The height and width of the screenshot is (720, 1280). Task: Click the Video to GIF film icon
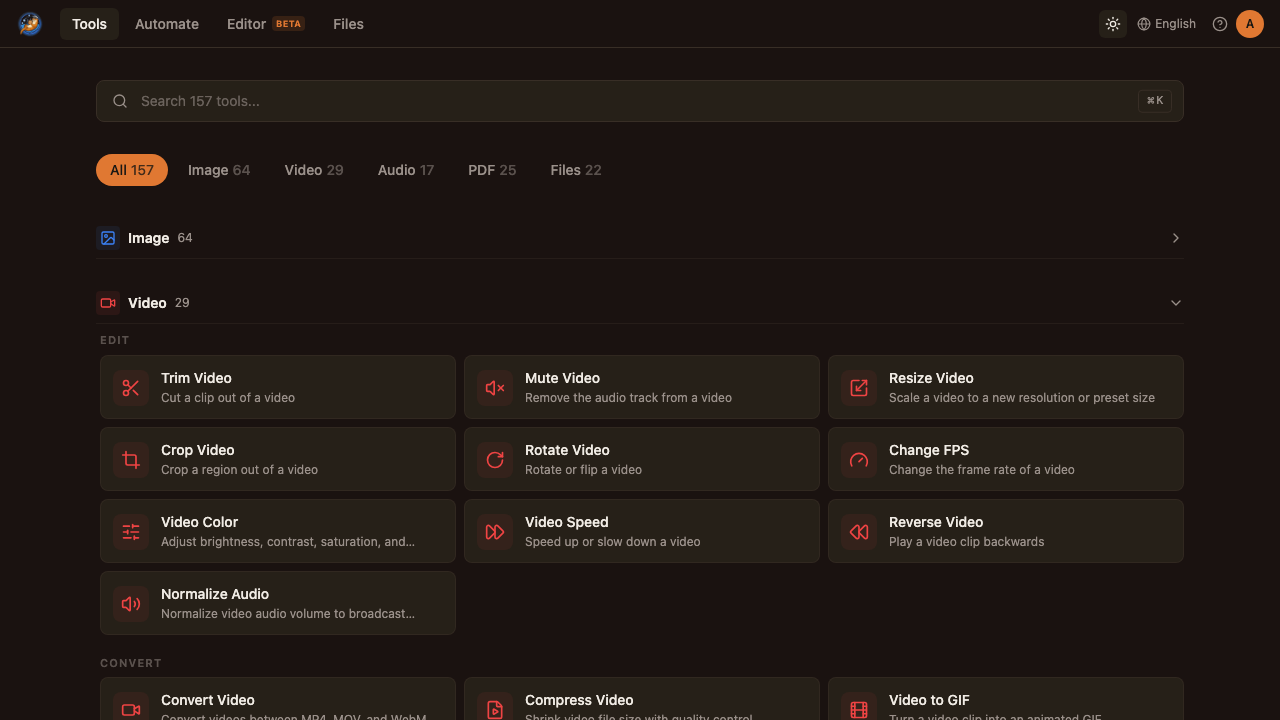[859, 709]
